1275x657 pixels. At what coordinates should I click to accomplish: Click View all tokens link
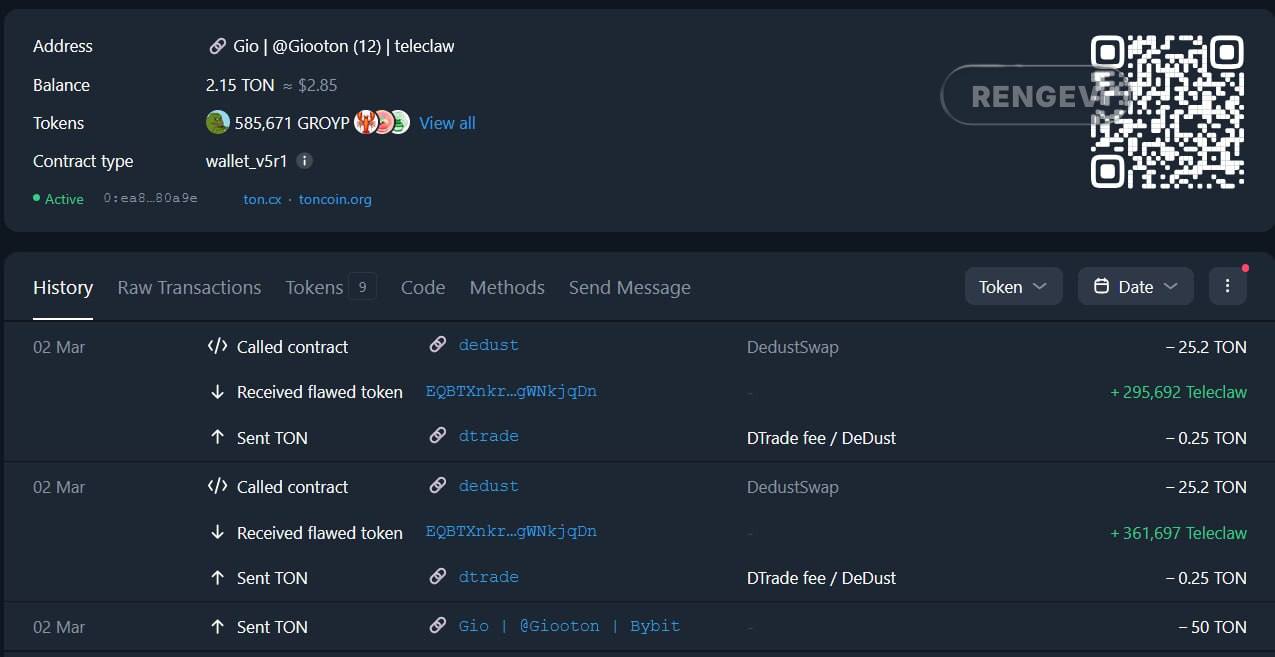[447, 123]
